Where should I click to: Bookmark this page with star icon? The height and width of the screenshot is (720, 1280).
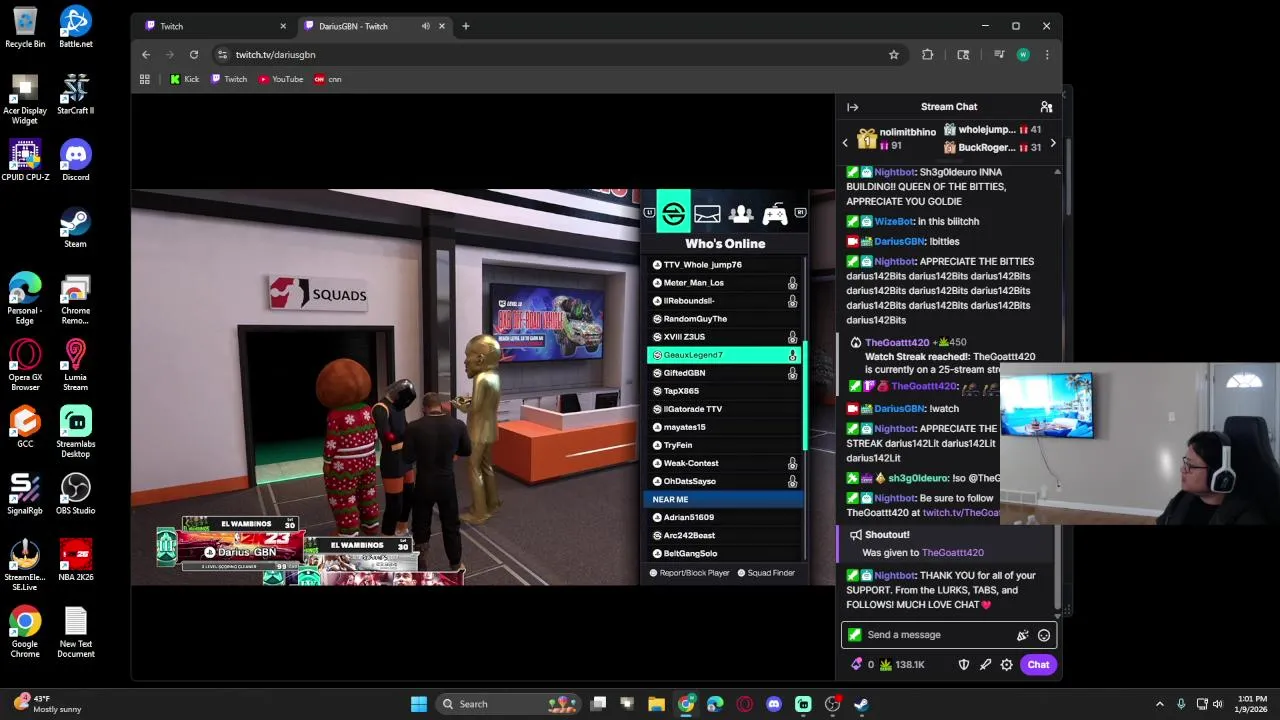[x=894, y=55]
